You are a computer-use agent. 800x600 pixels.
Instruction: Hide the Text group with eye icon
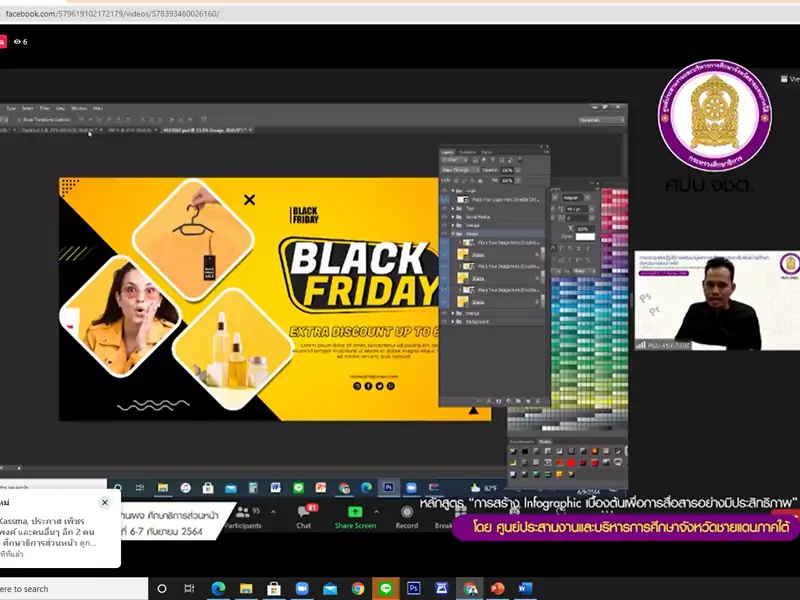pos(444,209)
